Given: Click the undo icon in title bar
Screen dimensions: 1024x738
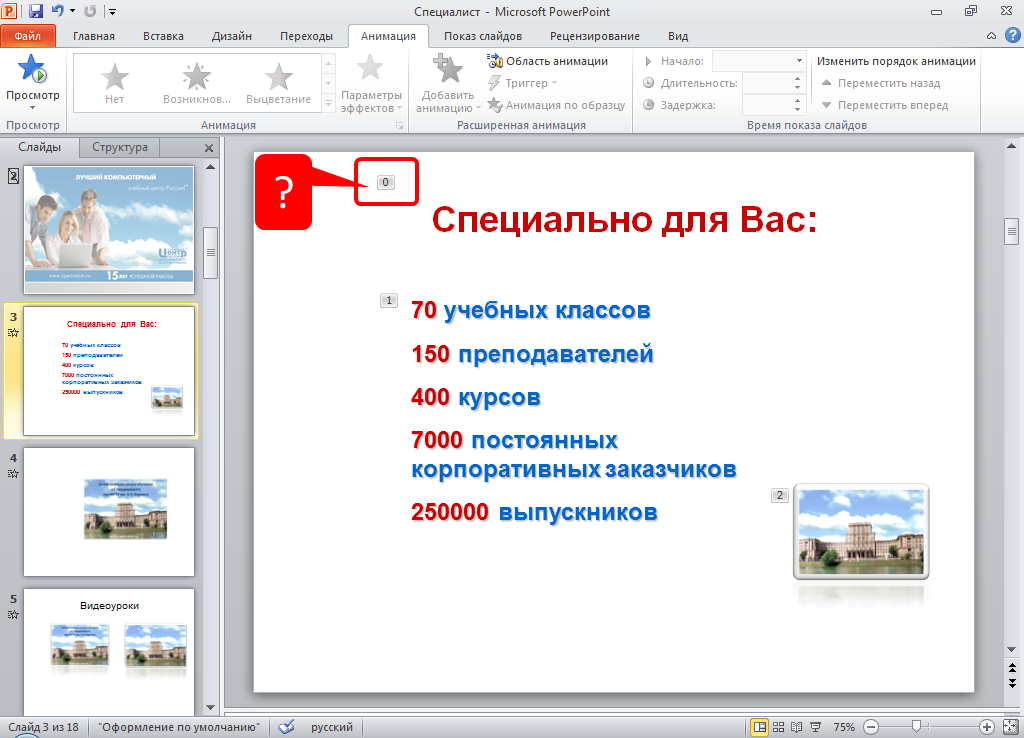Looking at the screenshot, I should coord(58,11).
